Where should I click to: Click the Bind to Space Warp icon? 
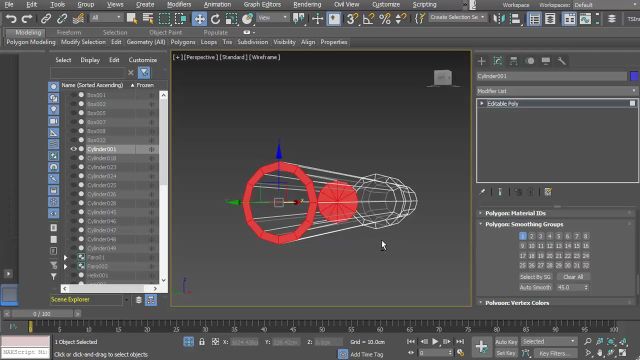pos(78,19)
